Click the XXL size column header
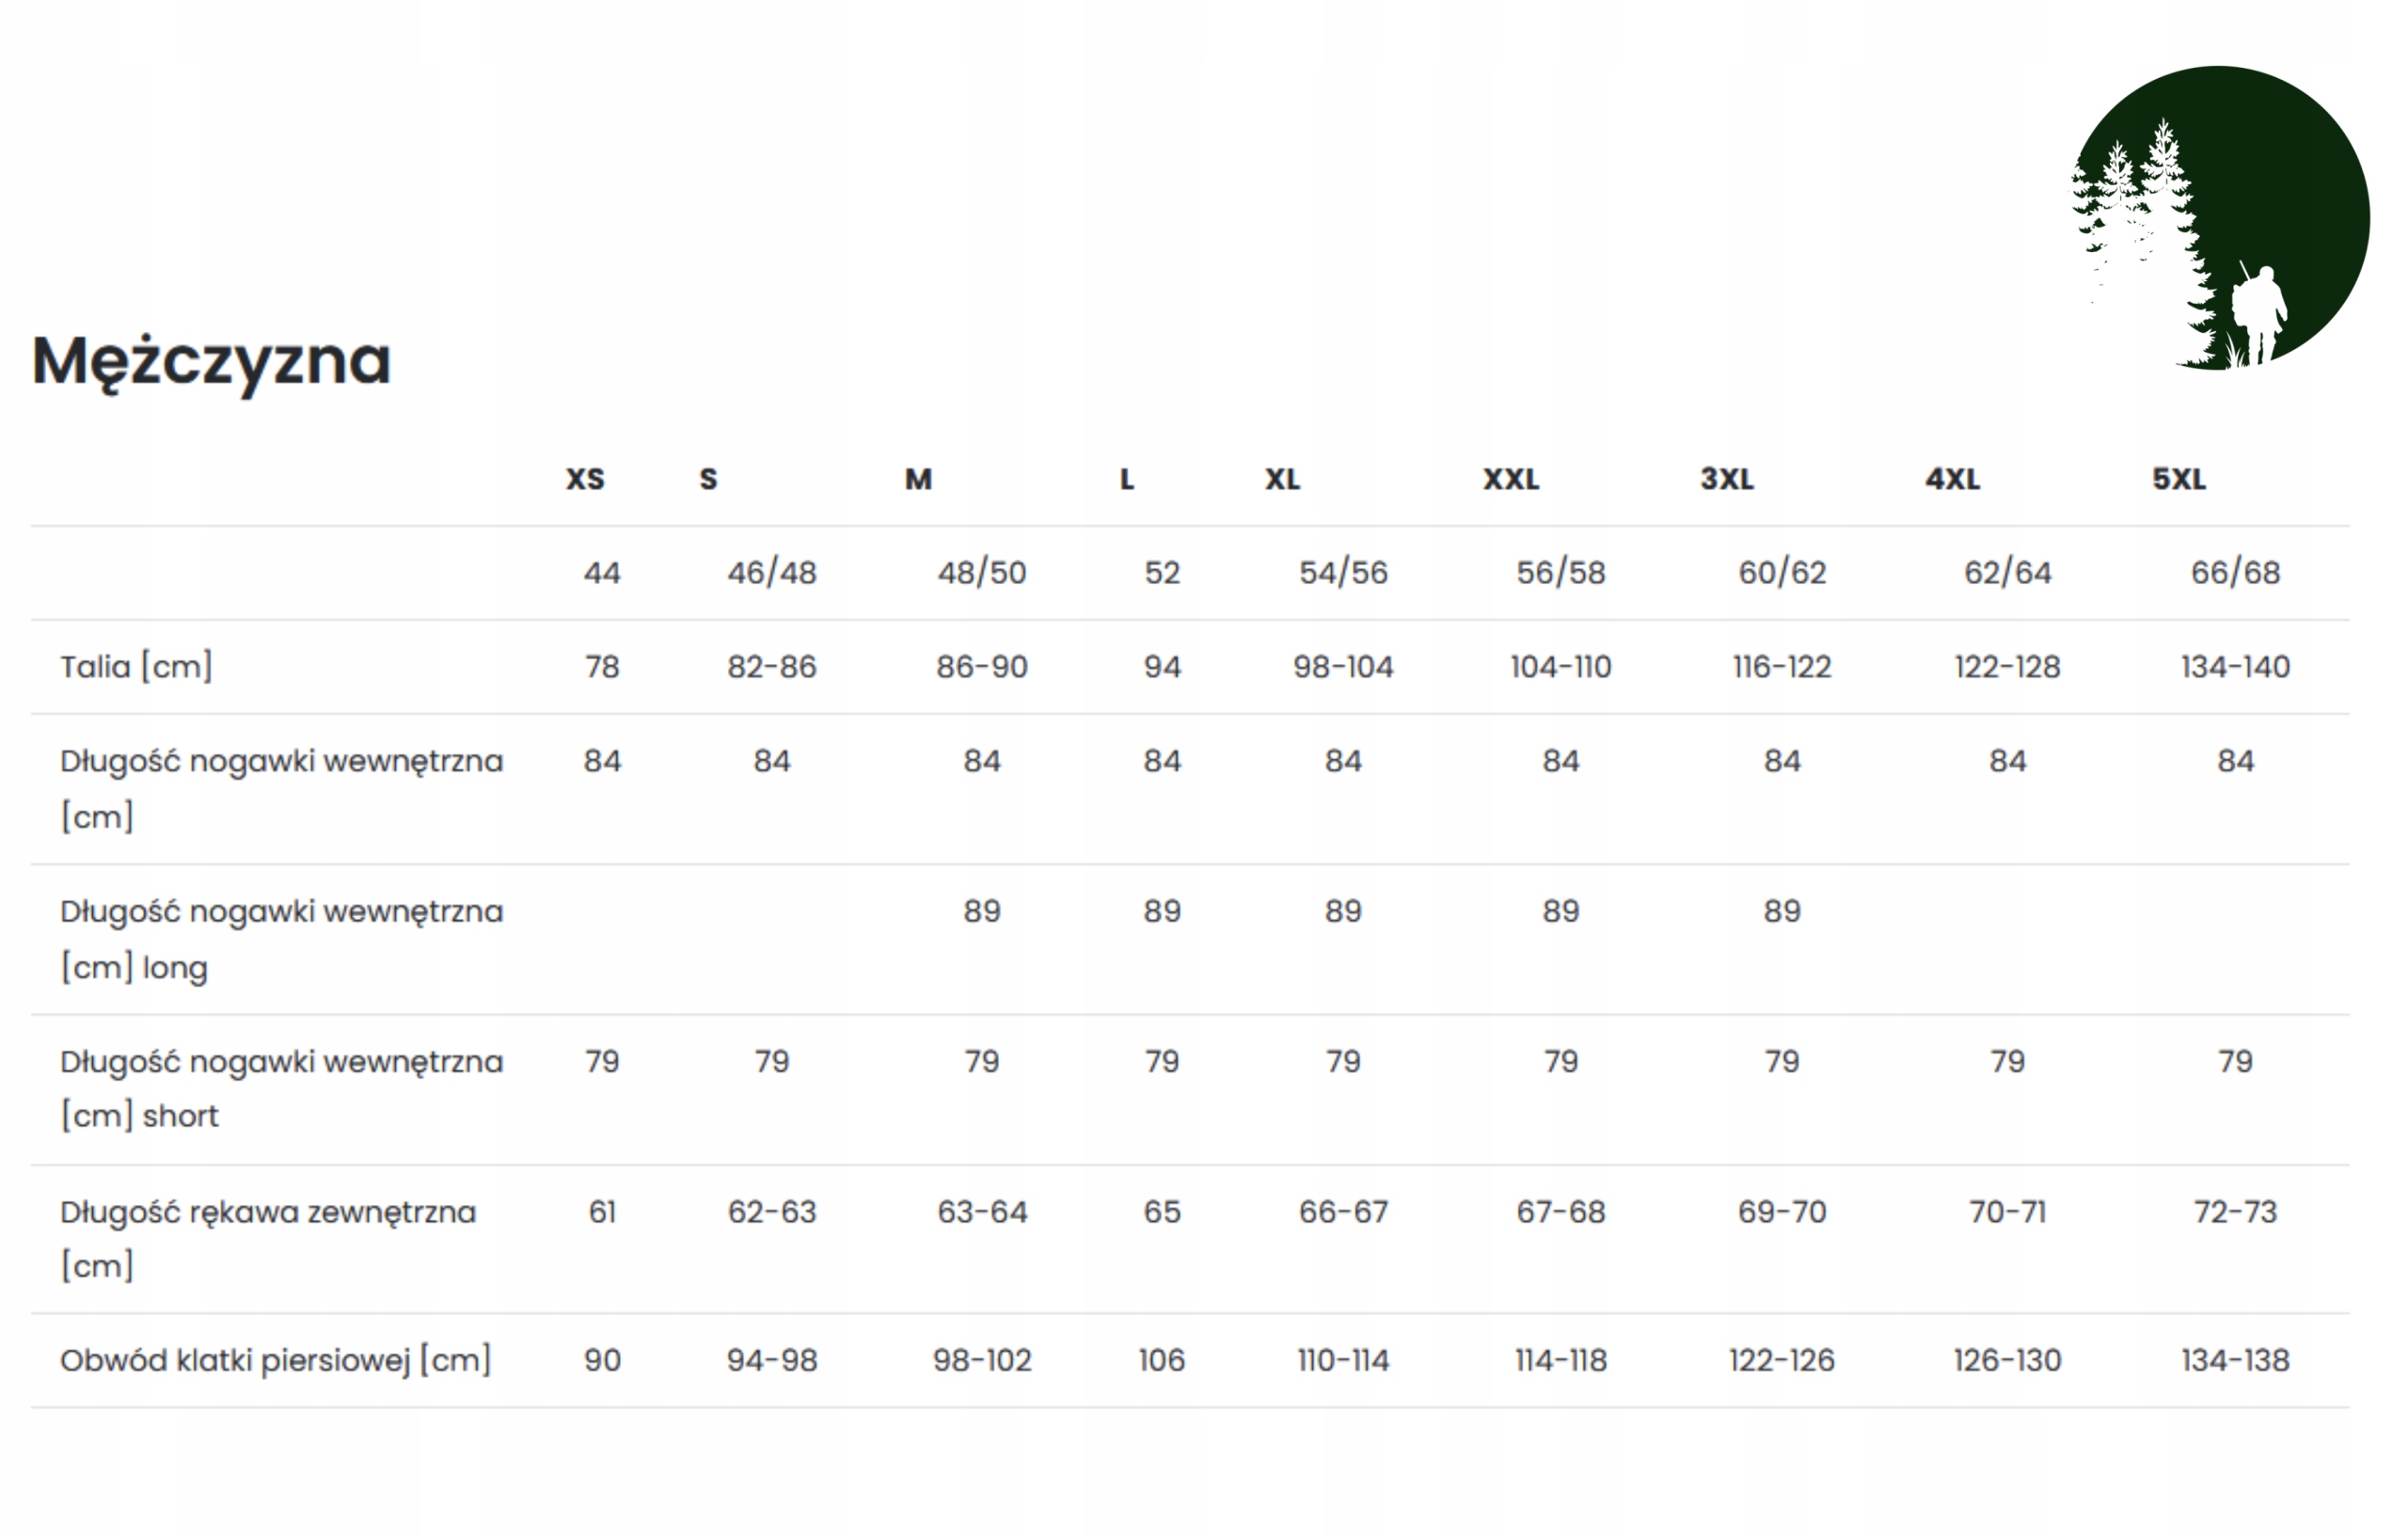Image resolution: width=2408 pixels, height=1537 pixels. (x=1510, y=479)
